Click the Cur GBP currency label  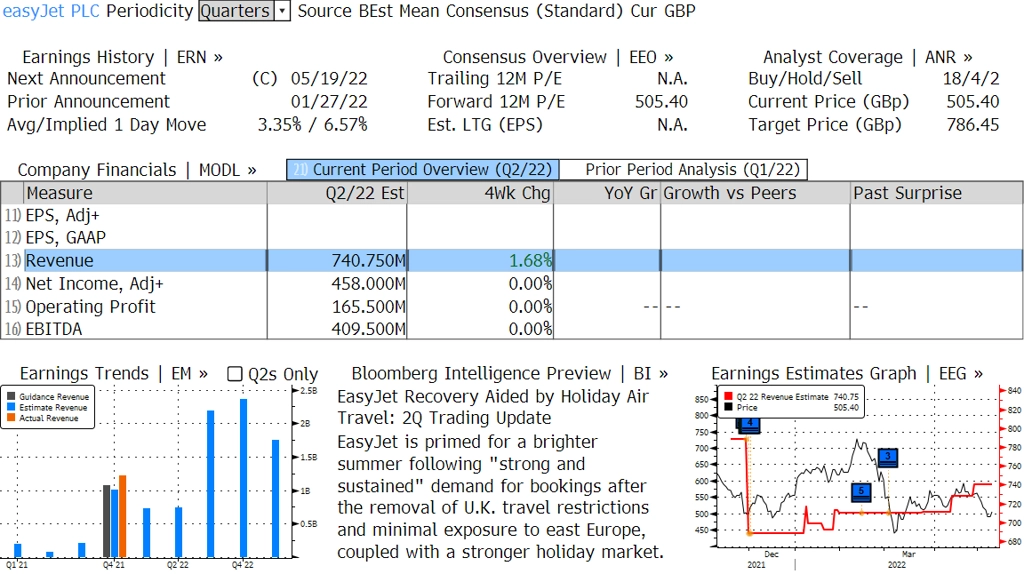[x=663, y=11]
